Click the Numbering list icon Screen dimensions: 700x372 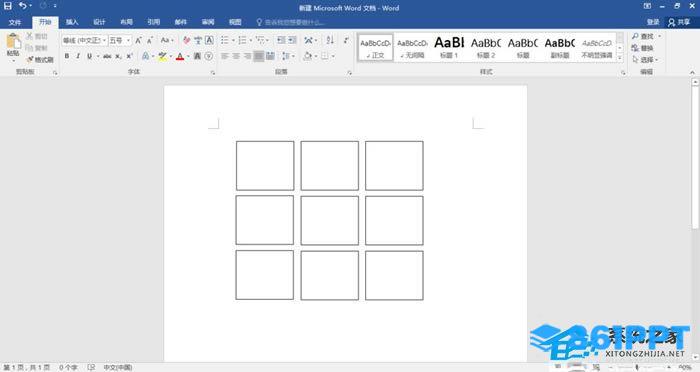[x=242, y=41]
